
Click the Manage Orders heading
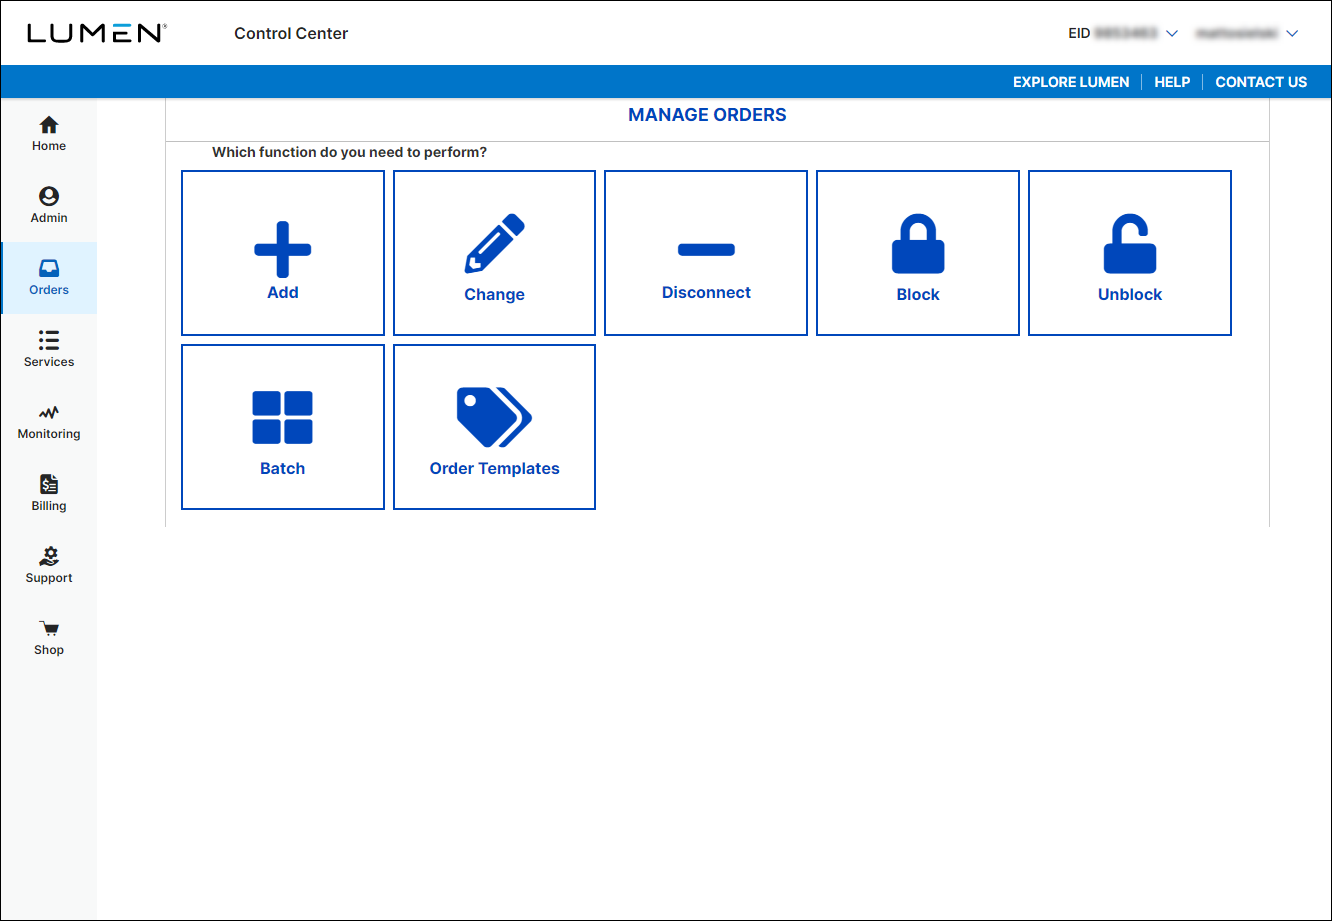click(x=707, y=115)
